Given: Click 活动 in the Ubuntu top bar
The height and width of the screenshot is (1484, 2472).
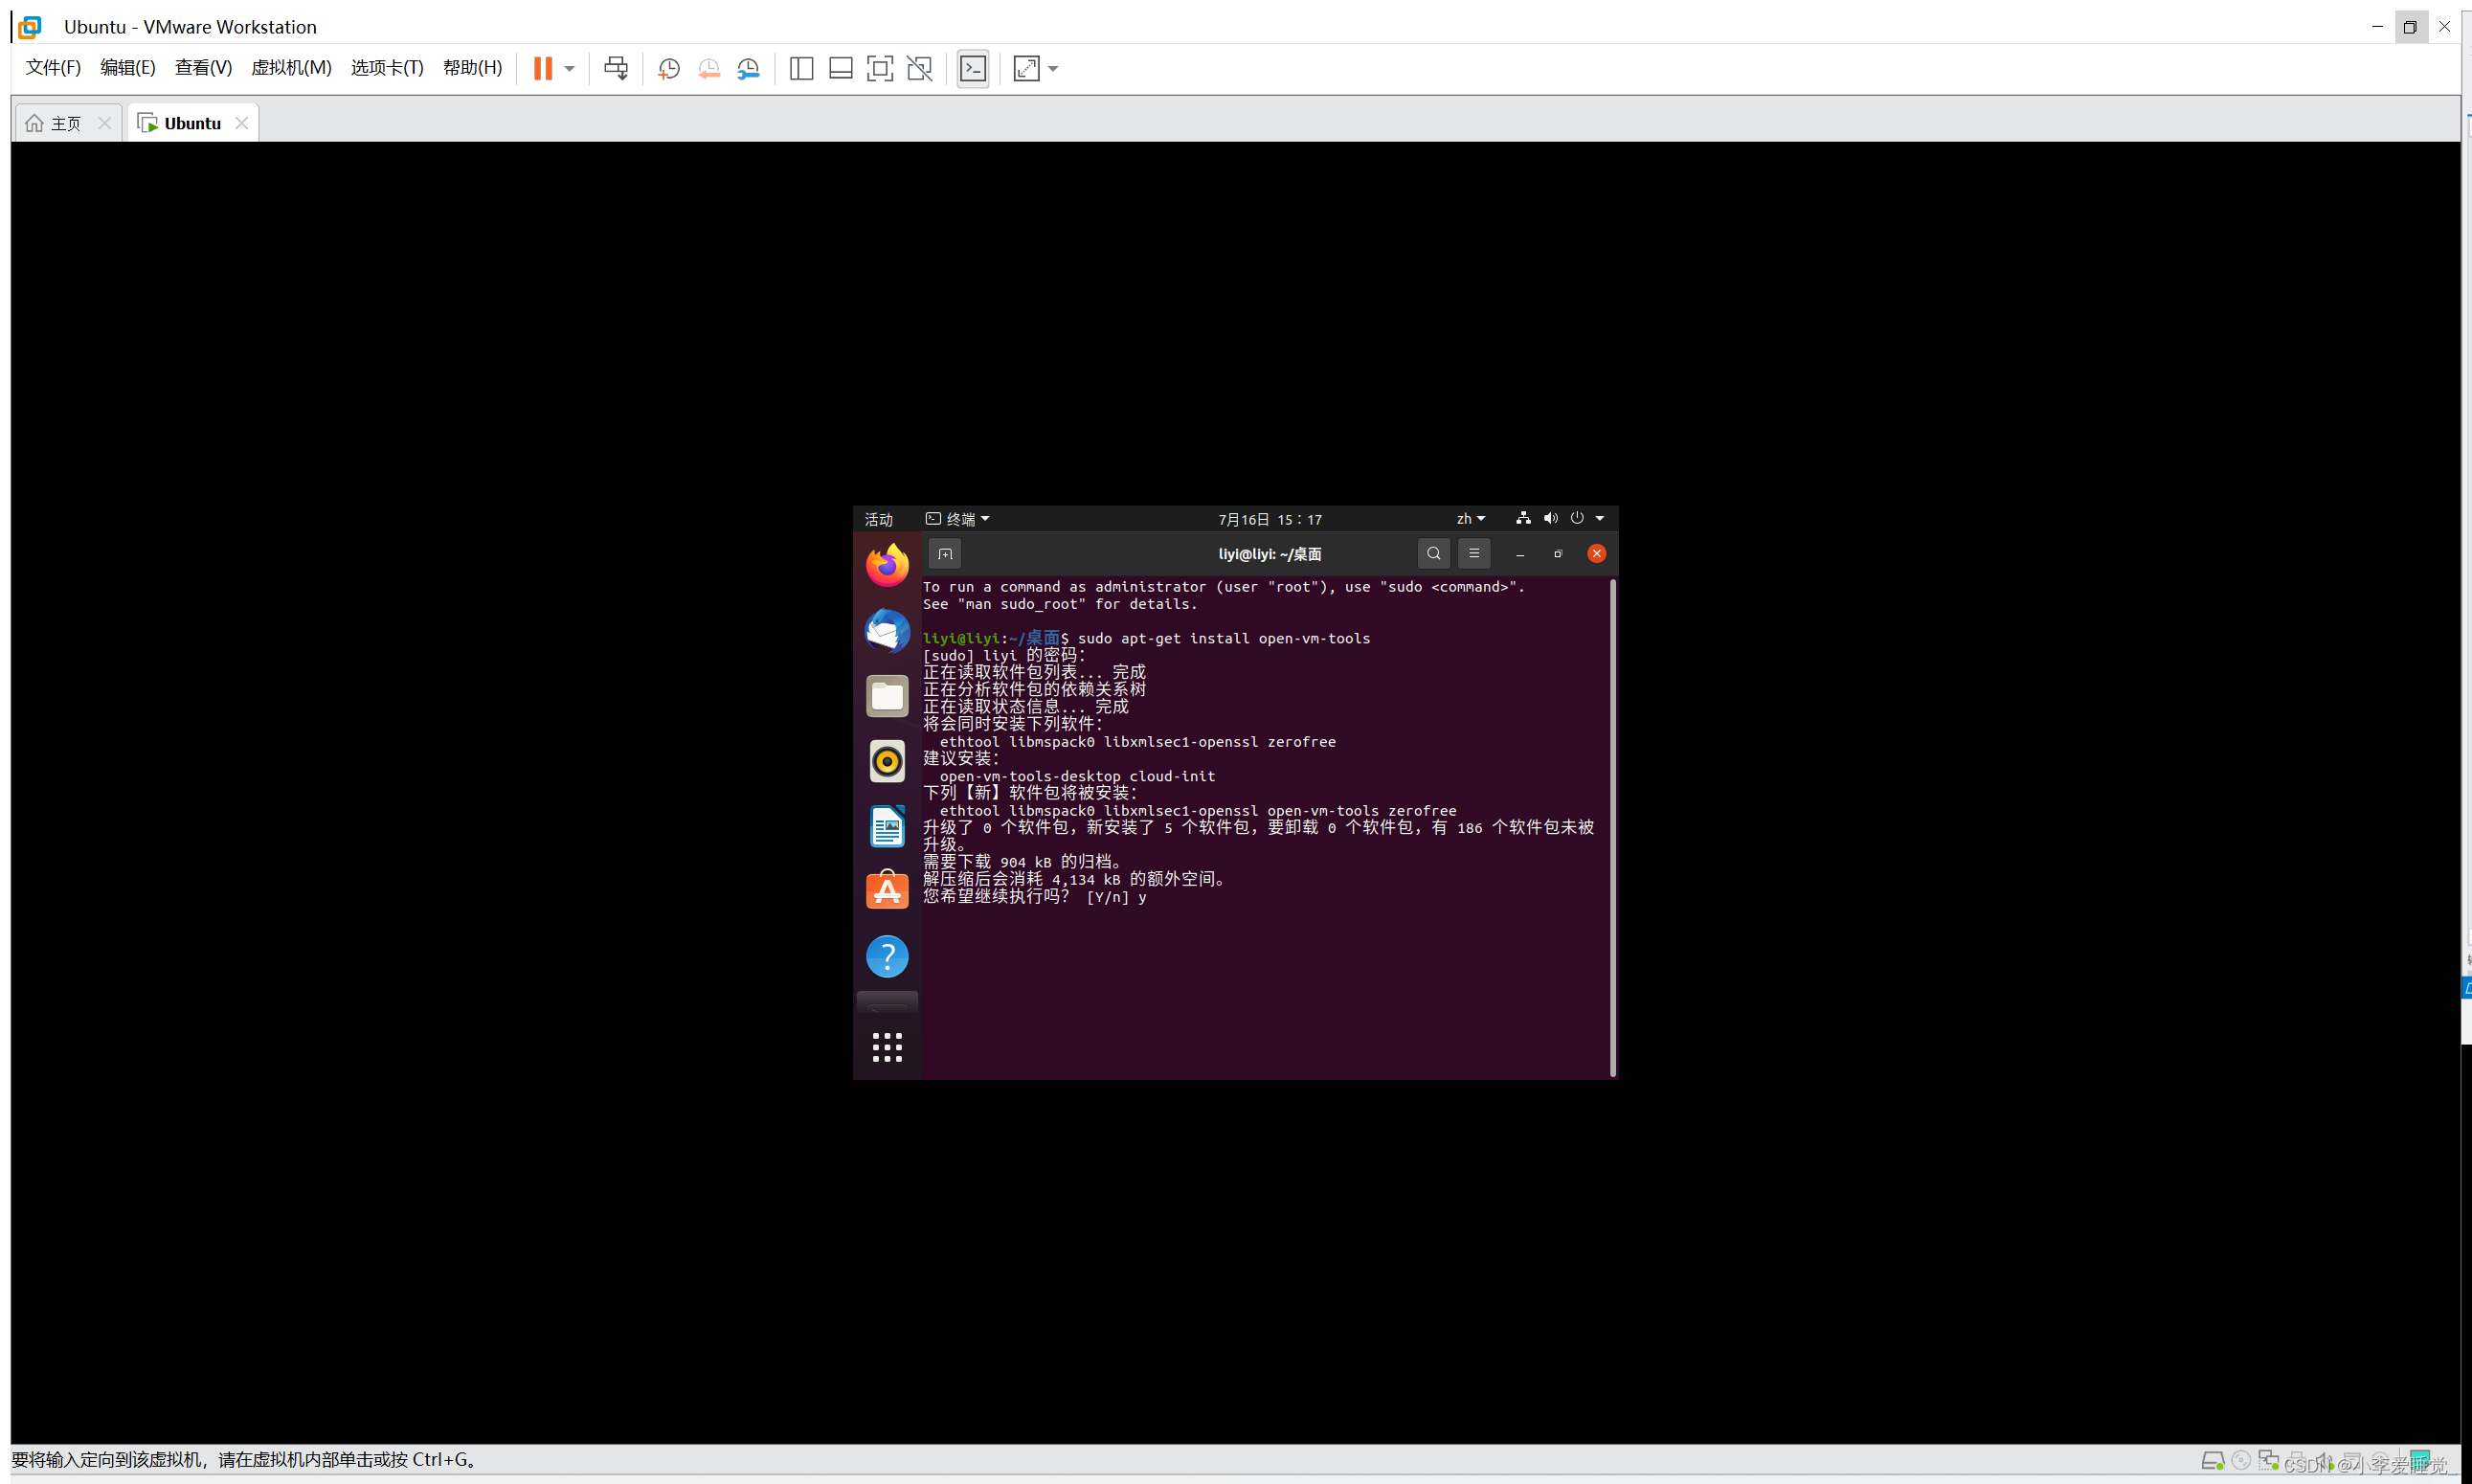Looking at the screenshot, I should click(877, 519).
